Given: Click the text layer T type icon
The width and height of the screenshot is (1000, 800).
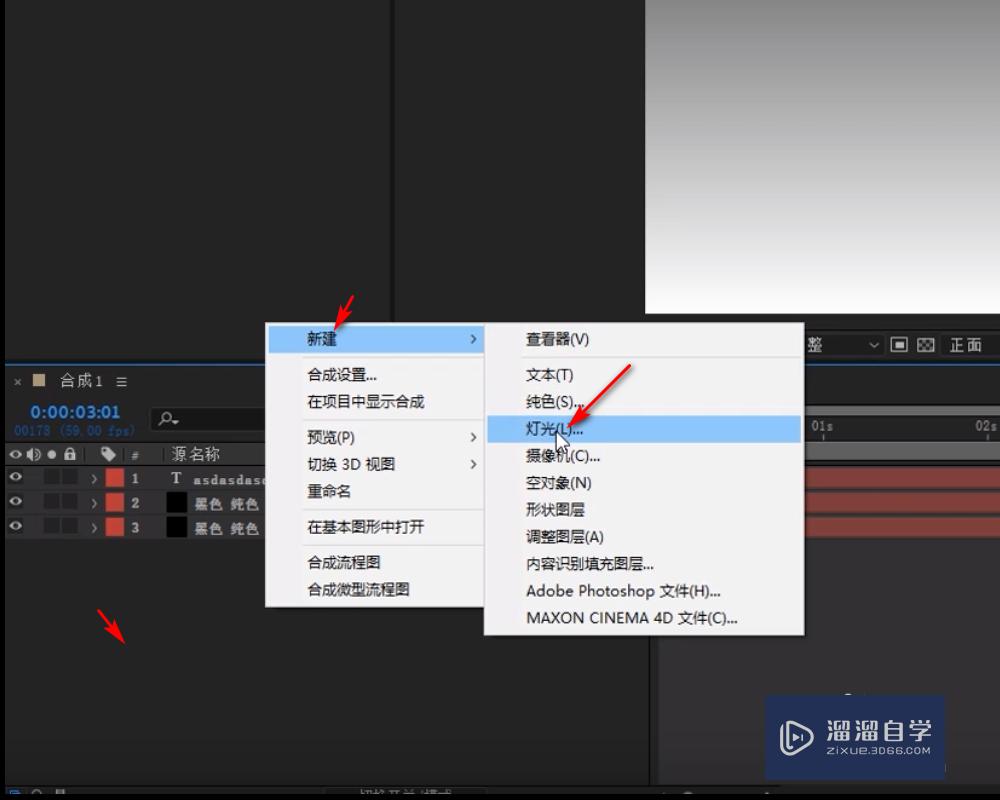Looking at the screenshot, I should pos(177,478).
